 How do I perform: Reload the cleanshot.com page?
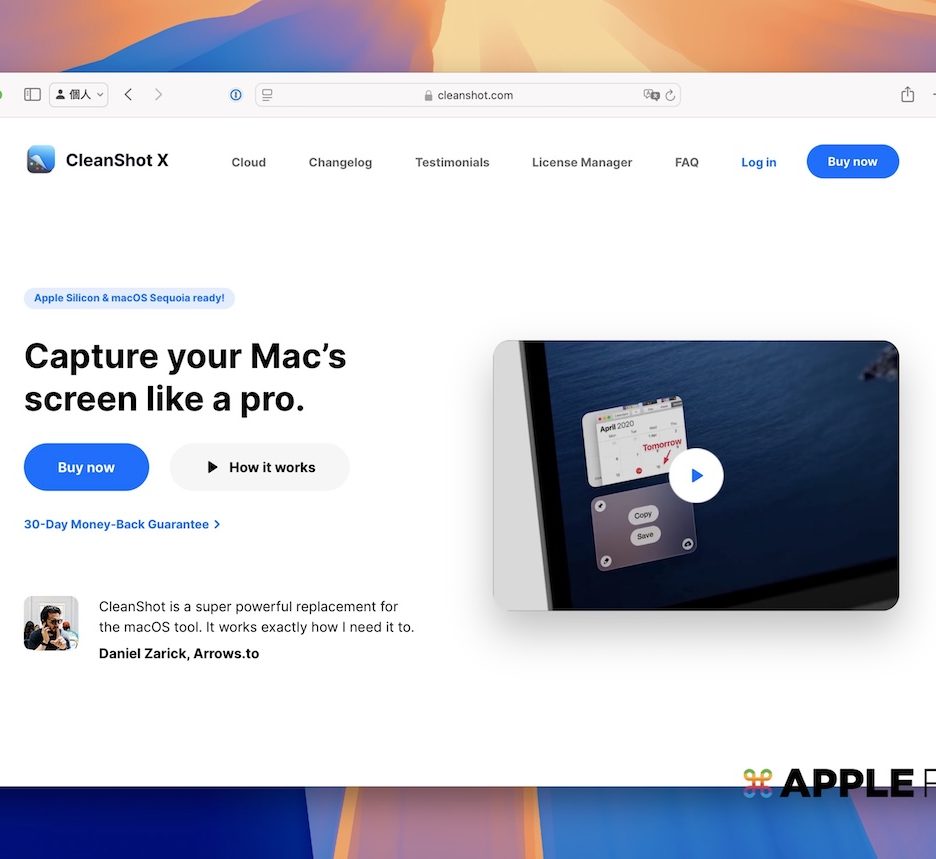(x=670, y=95)
